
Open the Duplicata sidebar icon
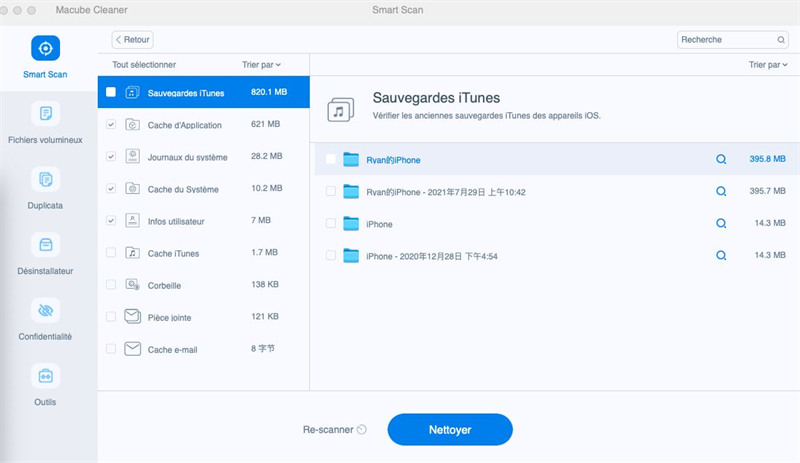click(45, 179)
